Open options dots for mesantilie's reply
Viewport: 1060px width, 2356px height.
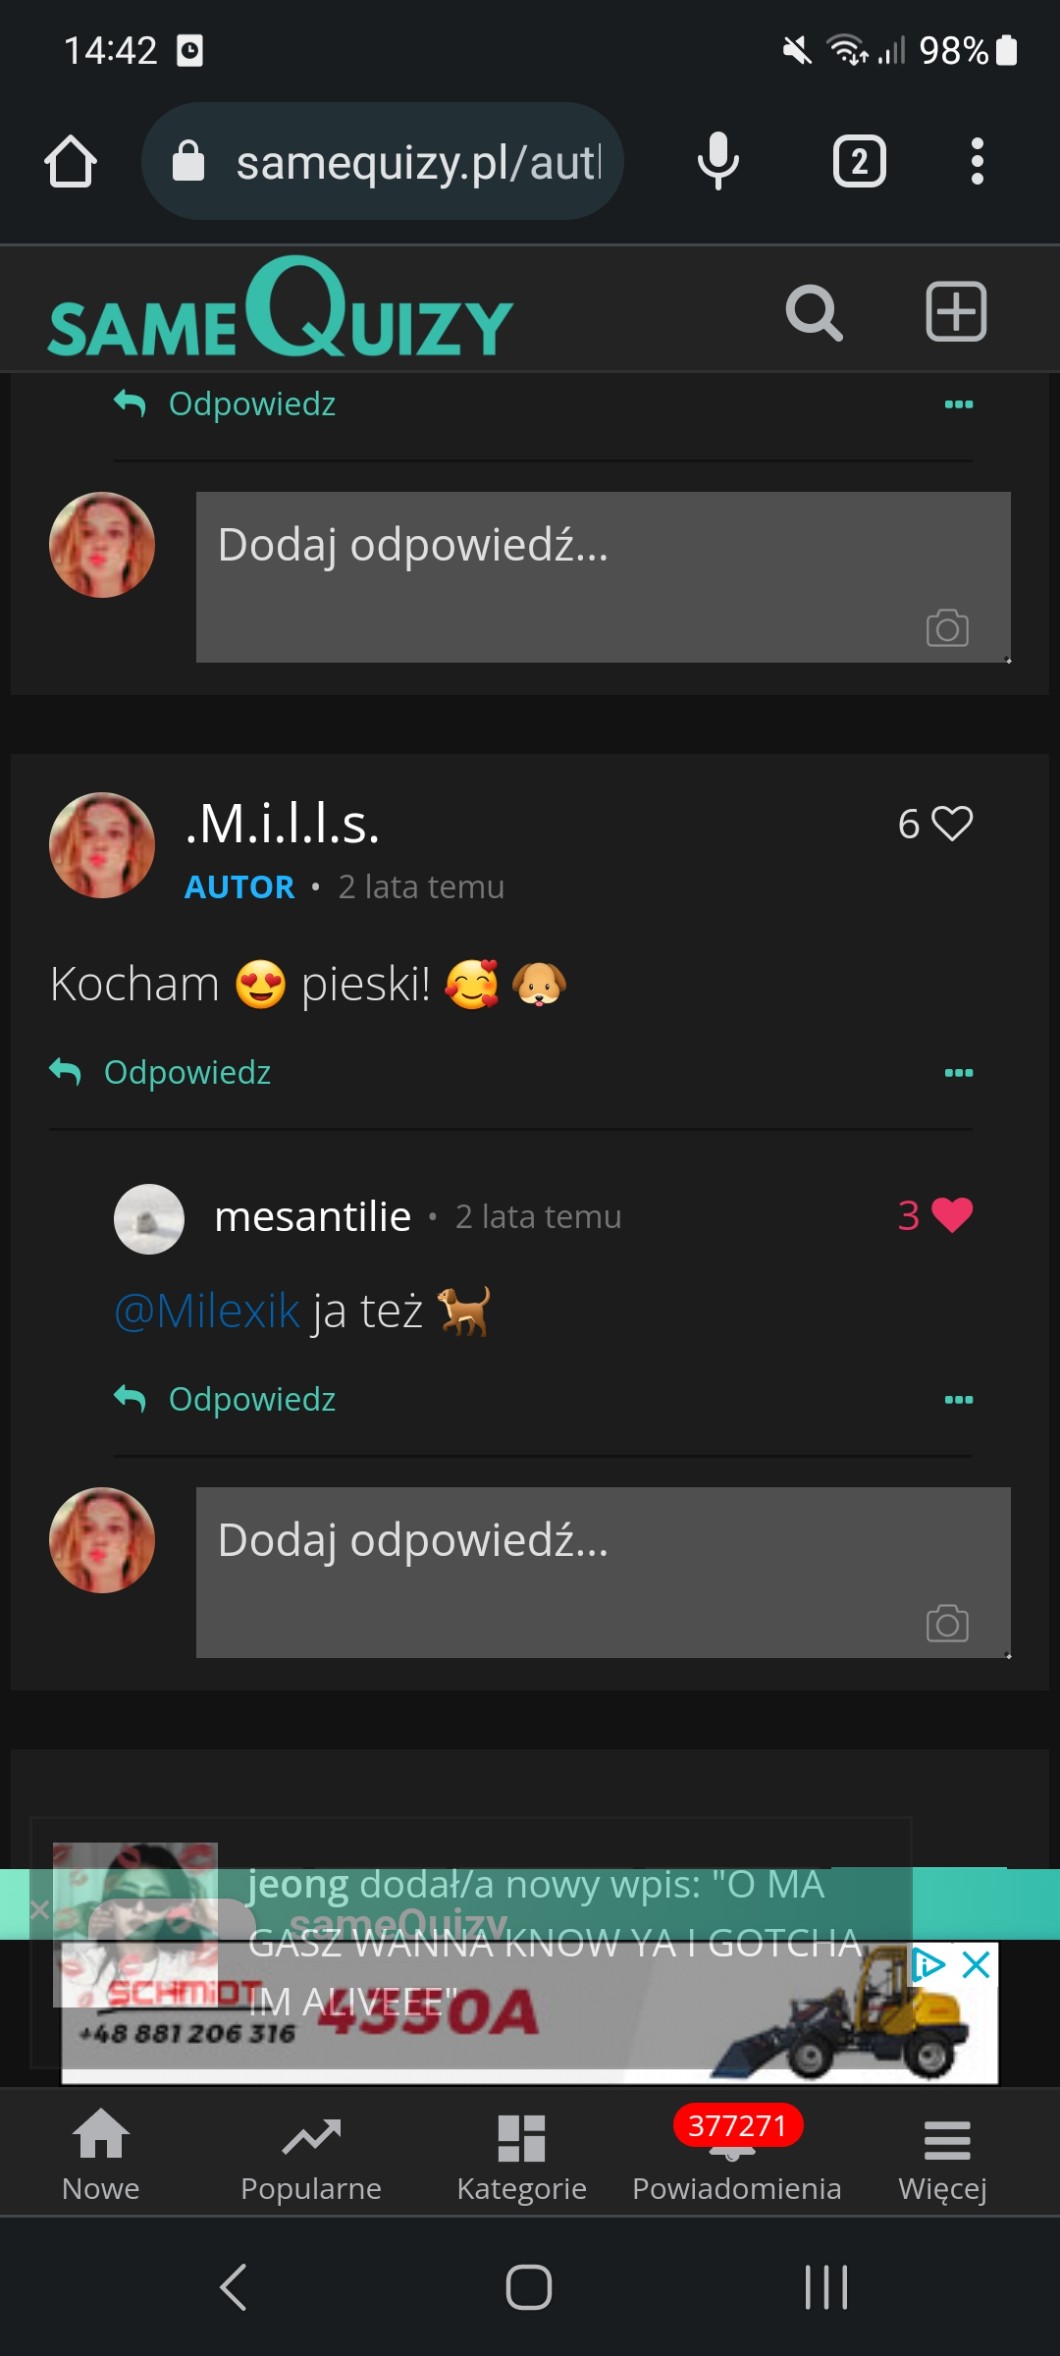(958, 1400)
